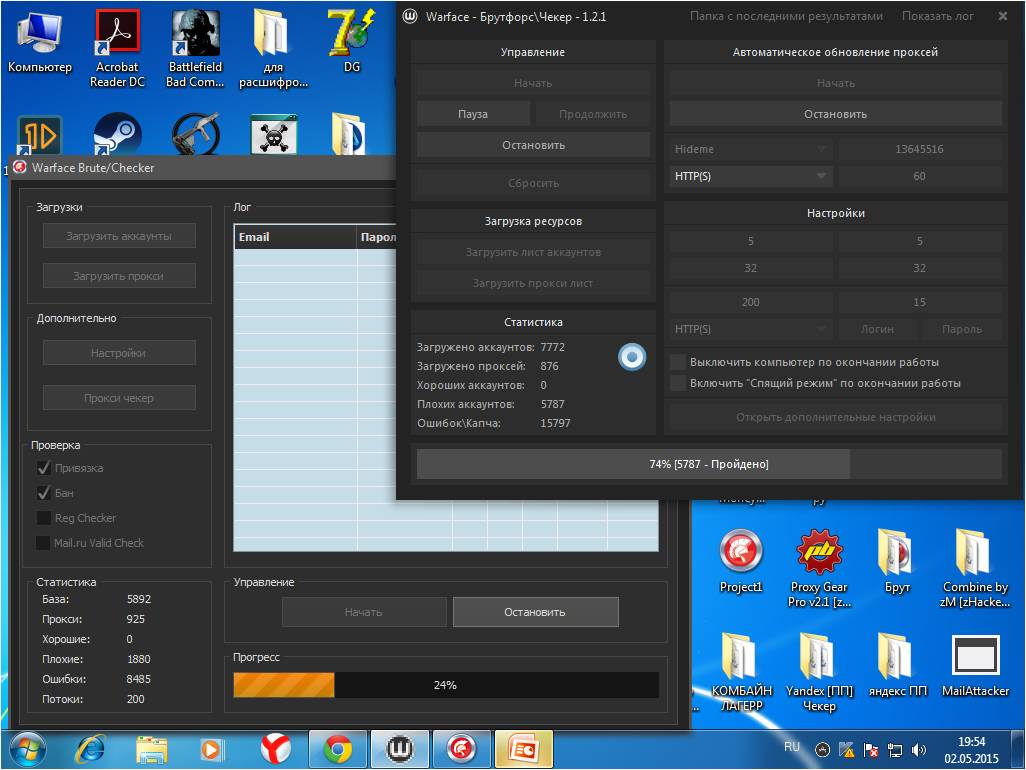Screen dimensions: 1026x770
Task: Click the Windows Start button
Action: pos(27,747)
